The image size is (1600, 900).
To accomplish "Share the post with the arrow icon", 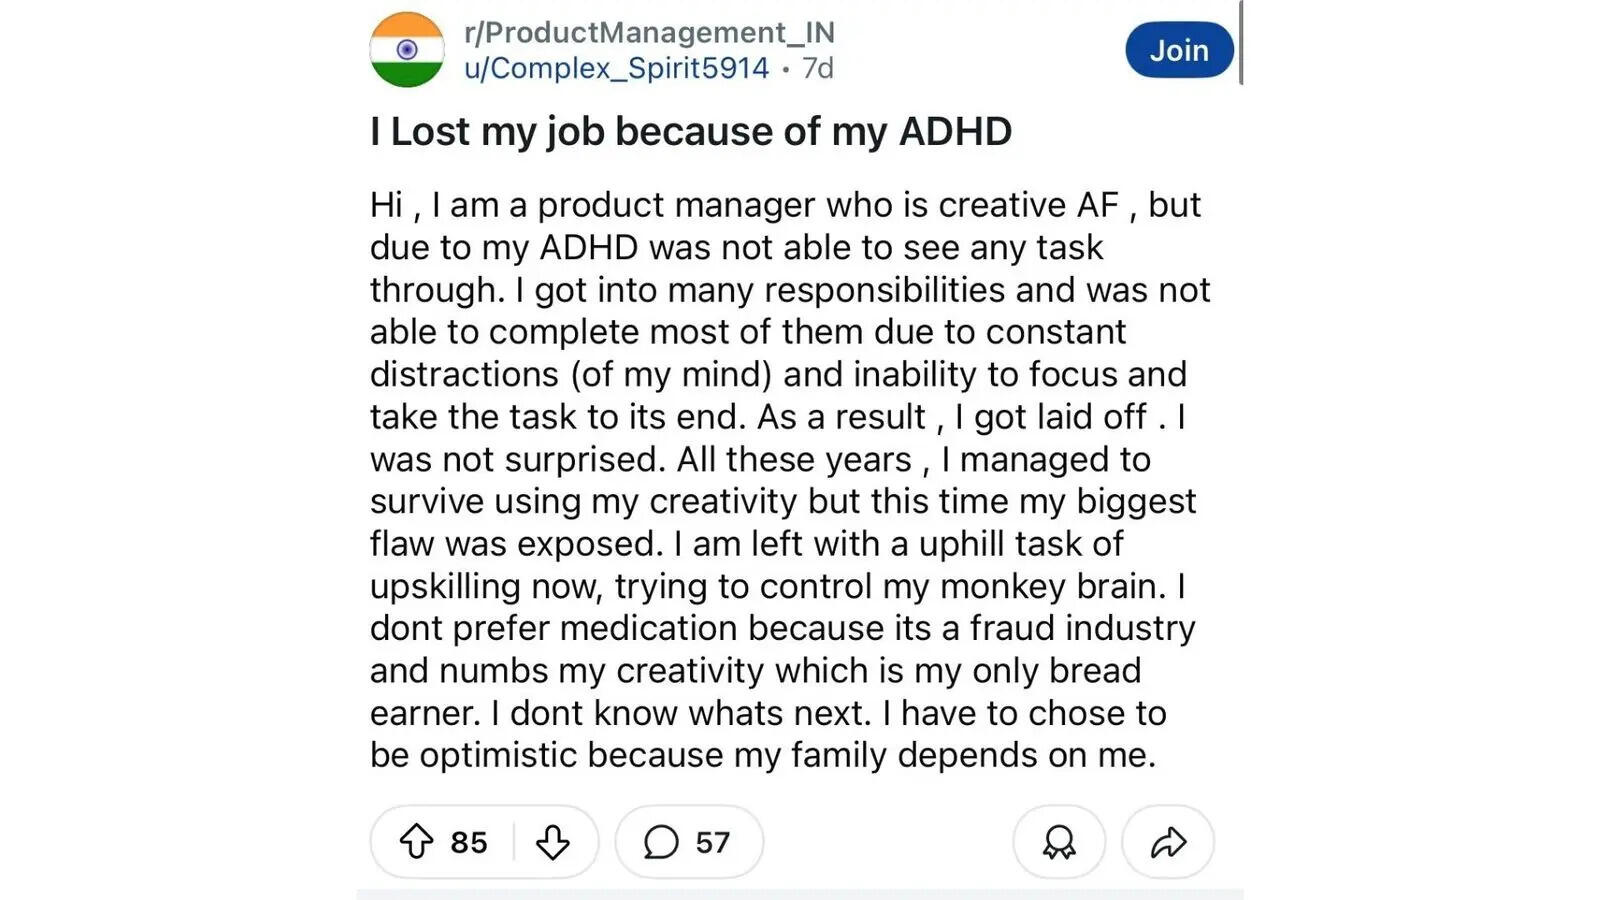I will (x=1168, y=843).
